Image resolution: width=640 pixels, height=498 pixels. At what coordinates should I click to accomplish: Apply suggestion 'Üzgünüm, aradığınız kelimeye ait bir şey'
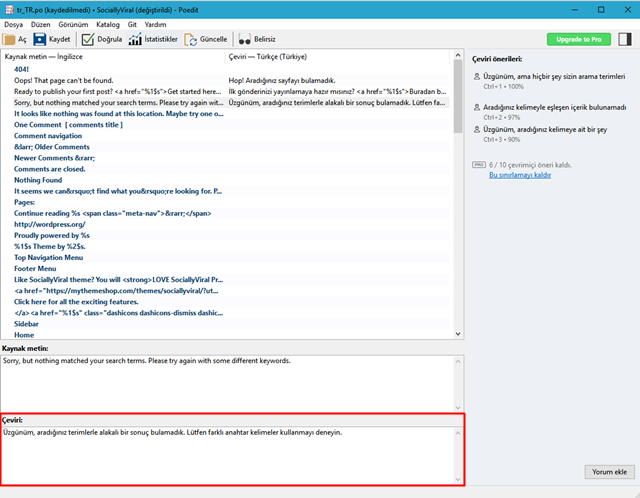coord(545,129)
